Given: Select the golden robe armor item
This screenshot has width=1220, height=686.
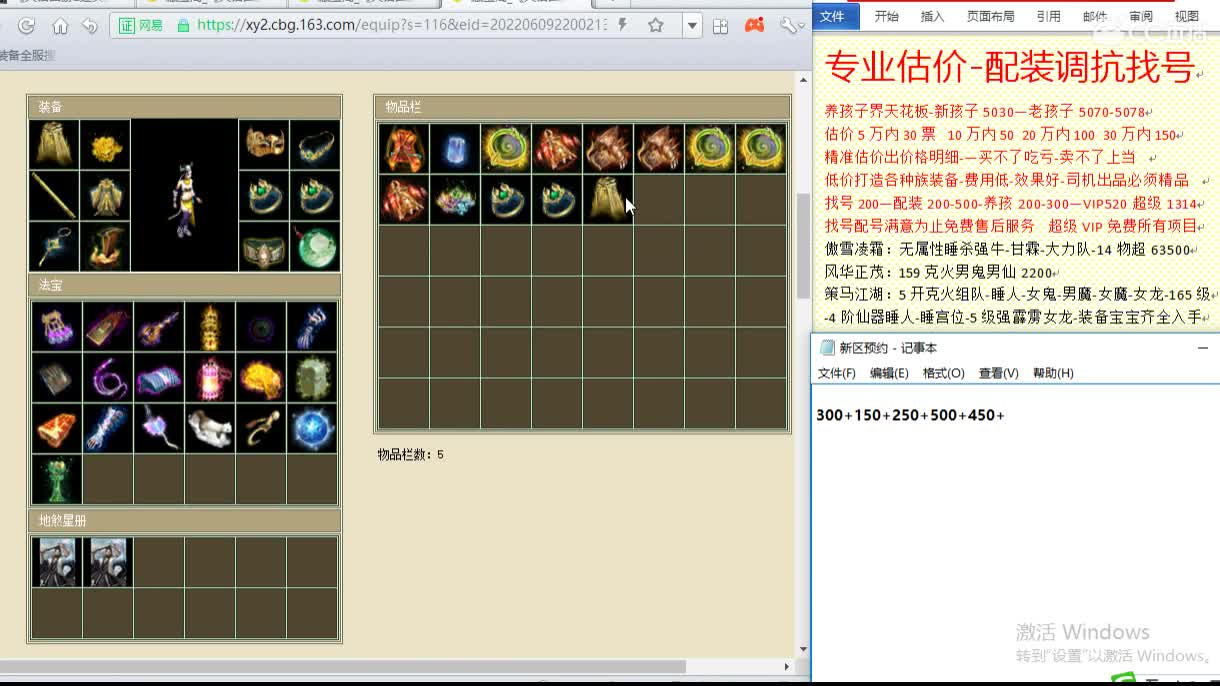Looking at the screenshot, I should coord(105,196).
